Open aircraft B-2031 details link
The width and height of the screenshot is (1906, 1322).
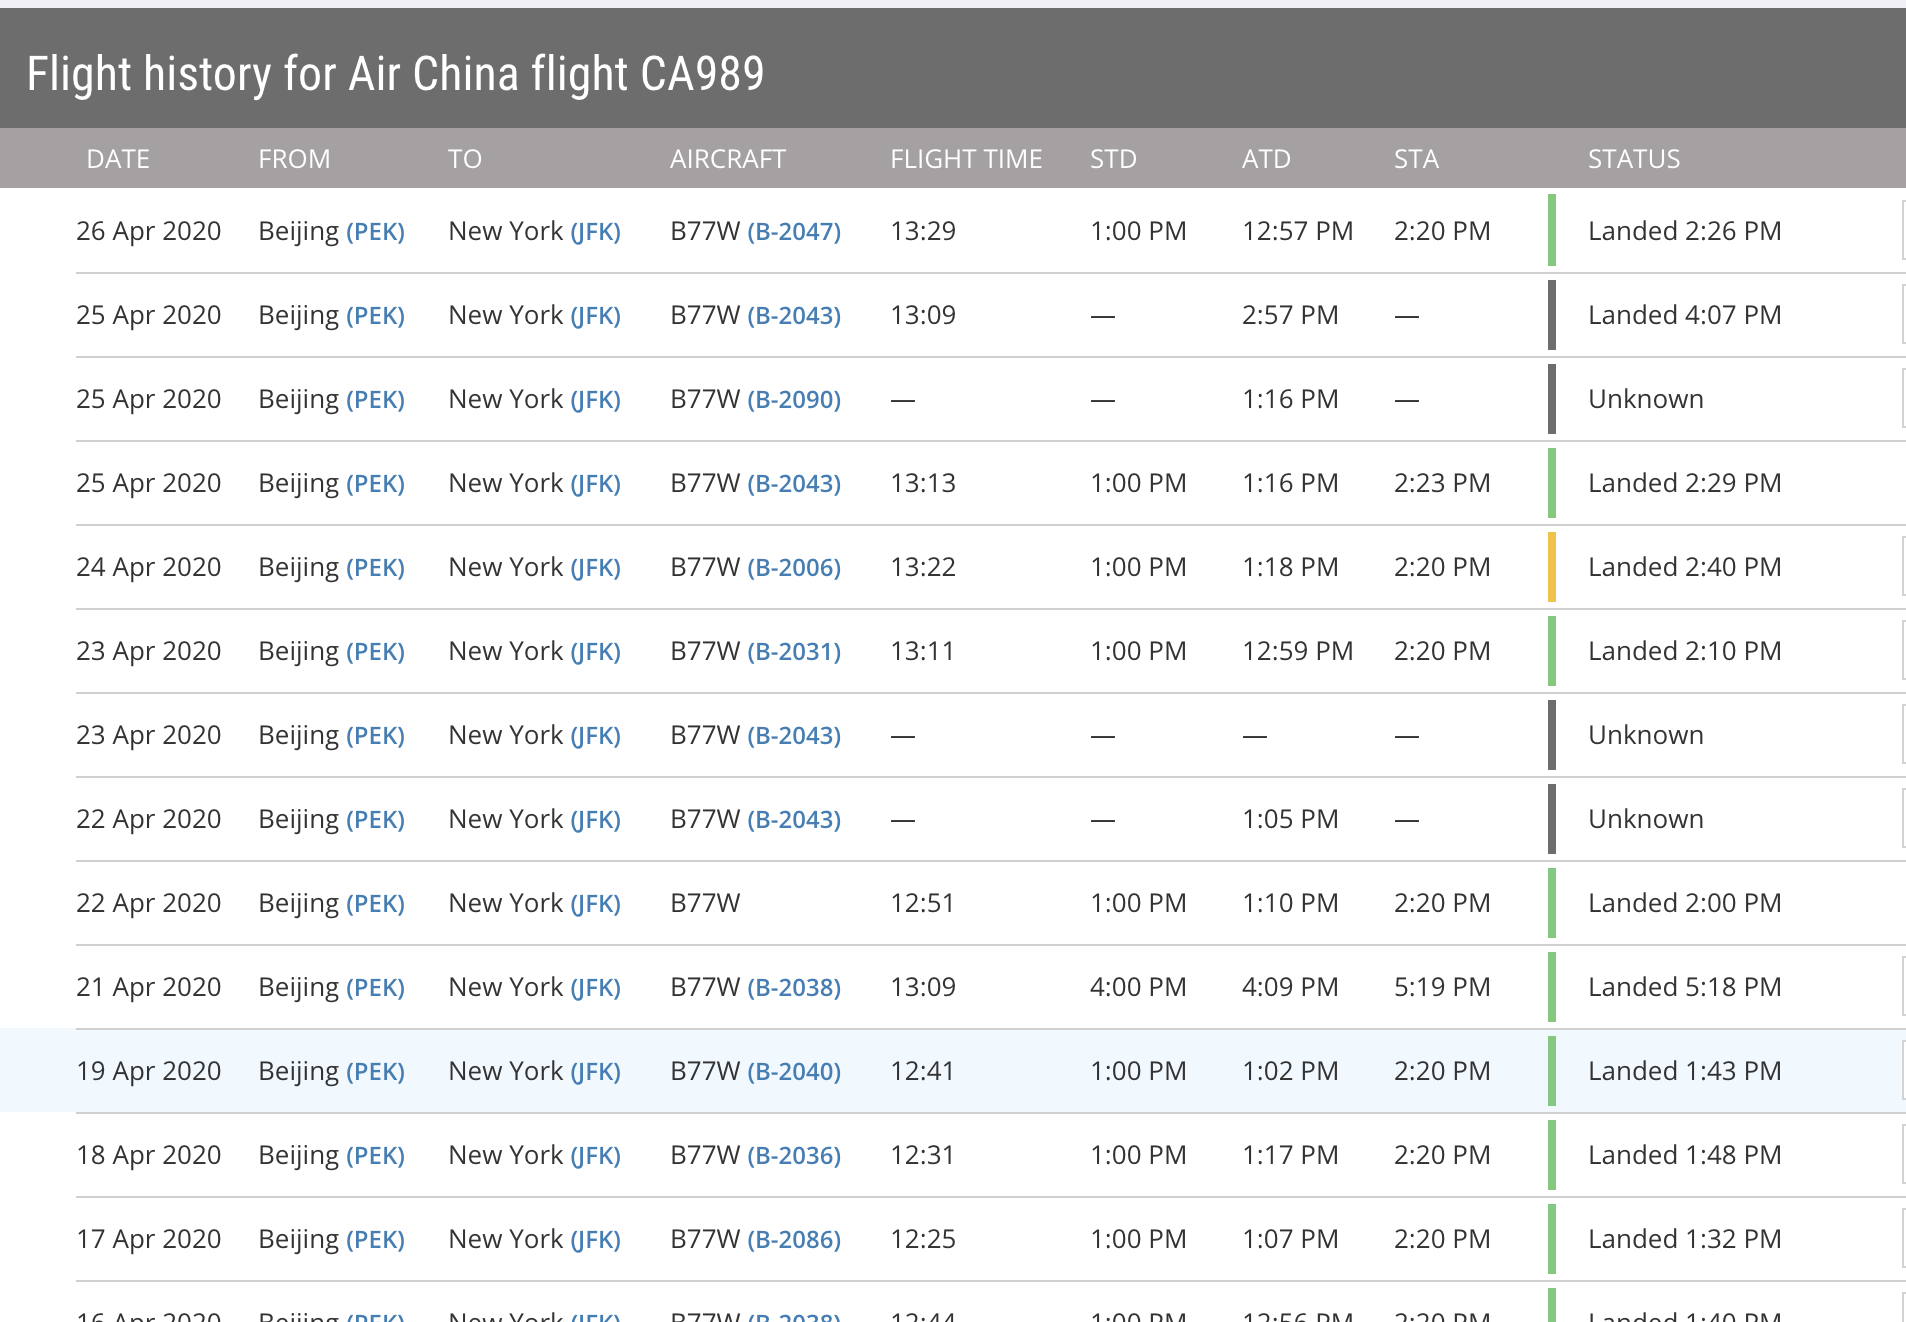(794, 652)
